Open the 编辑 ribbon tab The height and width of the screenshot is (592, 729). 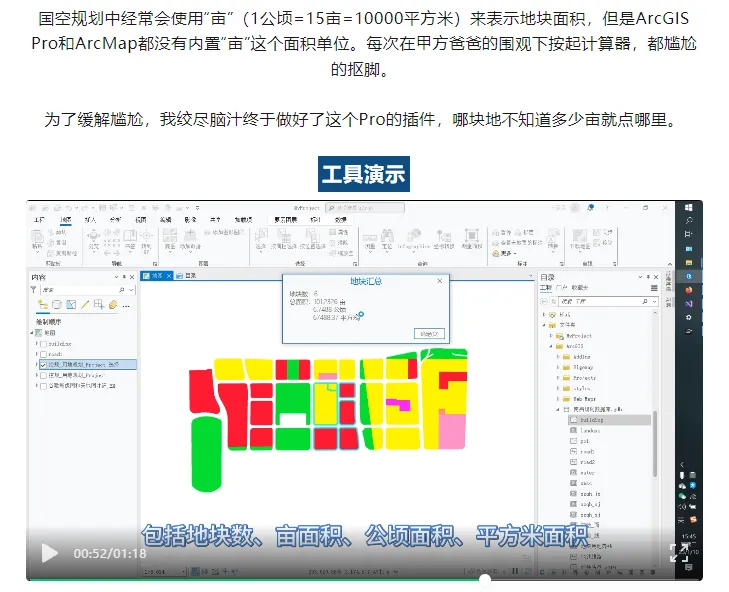click(166, 220)
